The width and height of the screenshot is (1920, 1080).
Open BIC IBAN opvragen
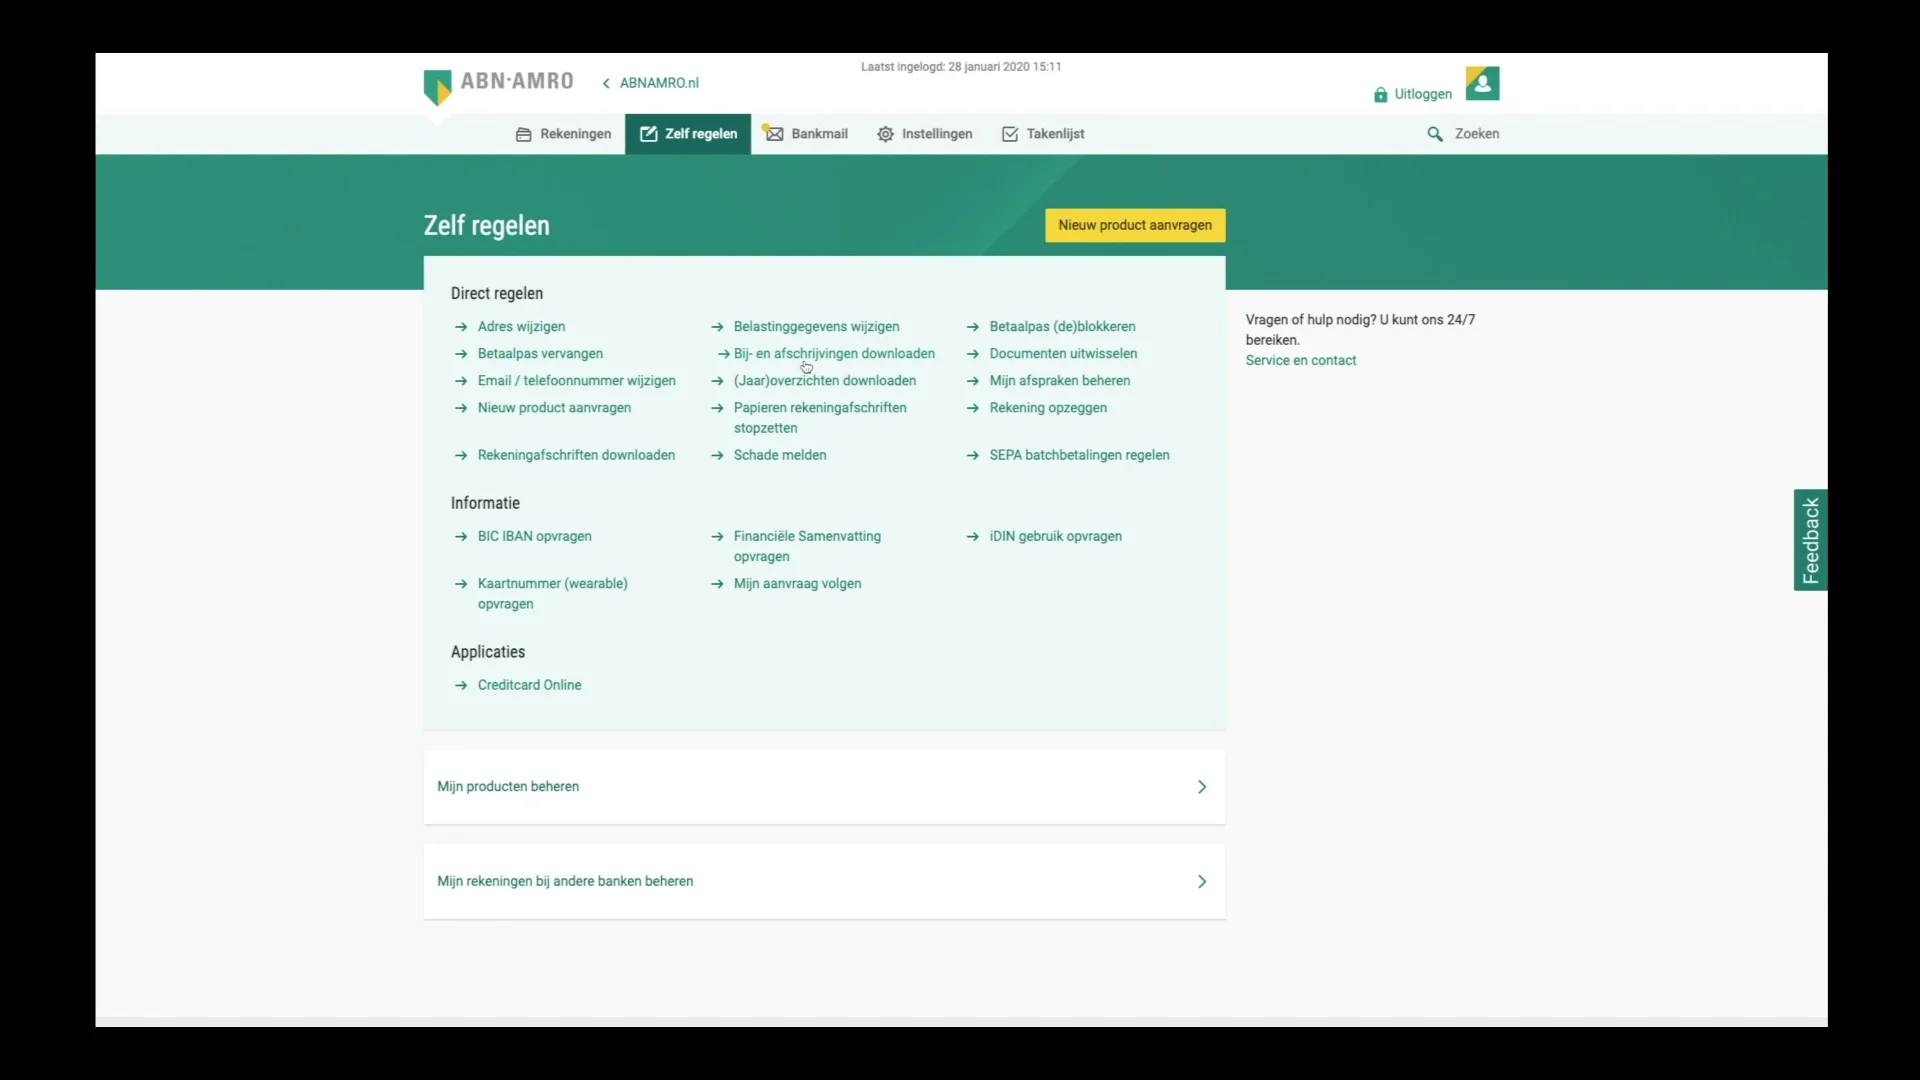(x=534, y=536)
